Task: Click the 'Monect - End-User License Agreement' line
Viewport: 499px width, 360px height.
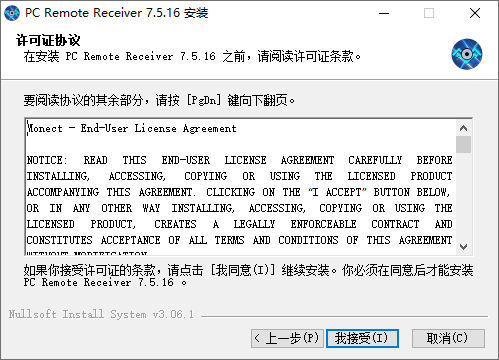Action: tap(132, 128)
